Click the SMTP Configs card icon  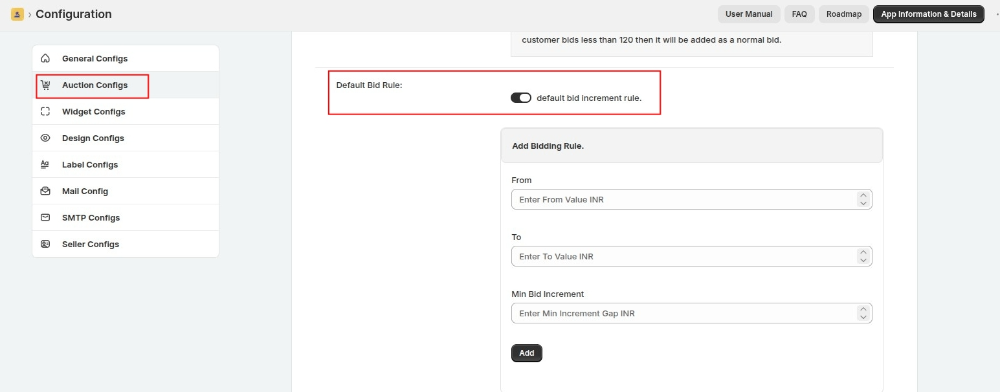point(45,217)
